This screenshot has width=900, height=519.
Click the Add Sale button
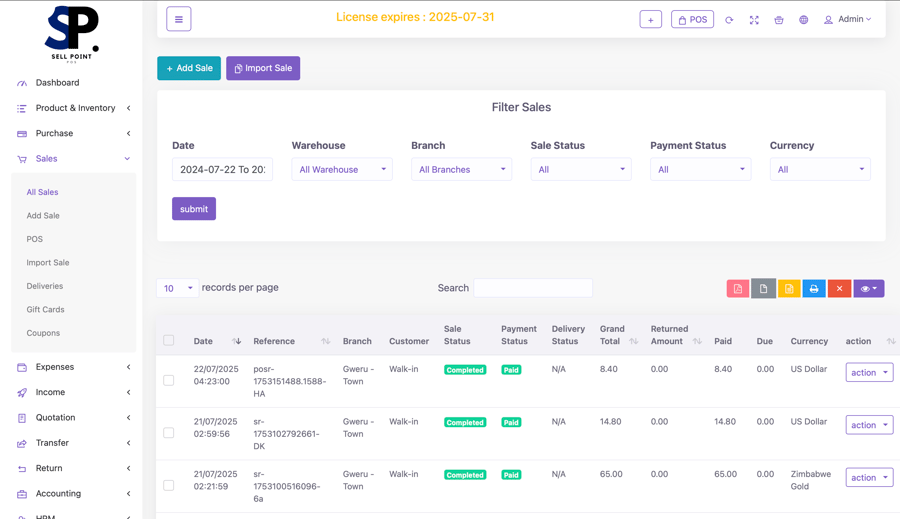click(189, 68)
